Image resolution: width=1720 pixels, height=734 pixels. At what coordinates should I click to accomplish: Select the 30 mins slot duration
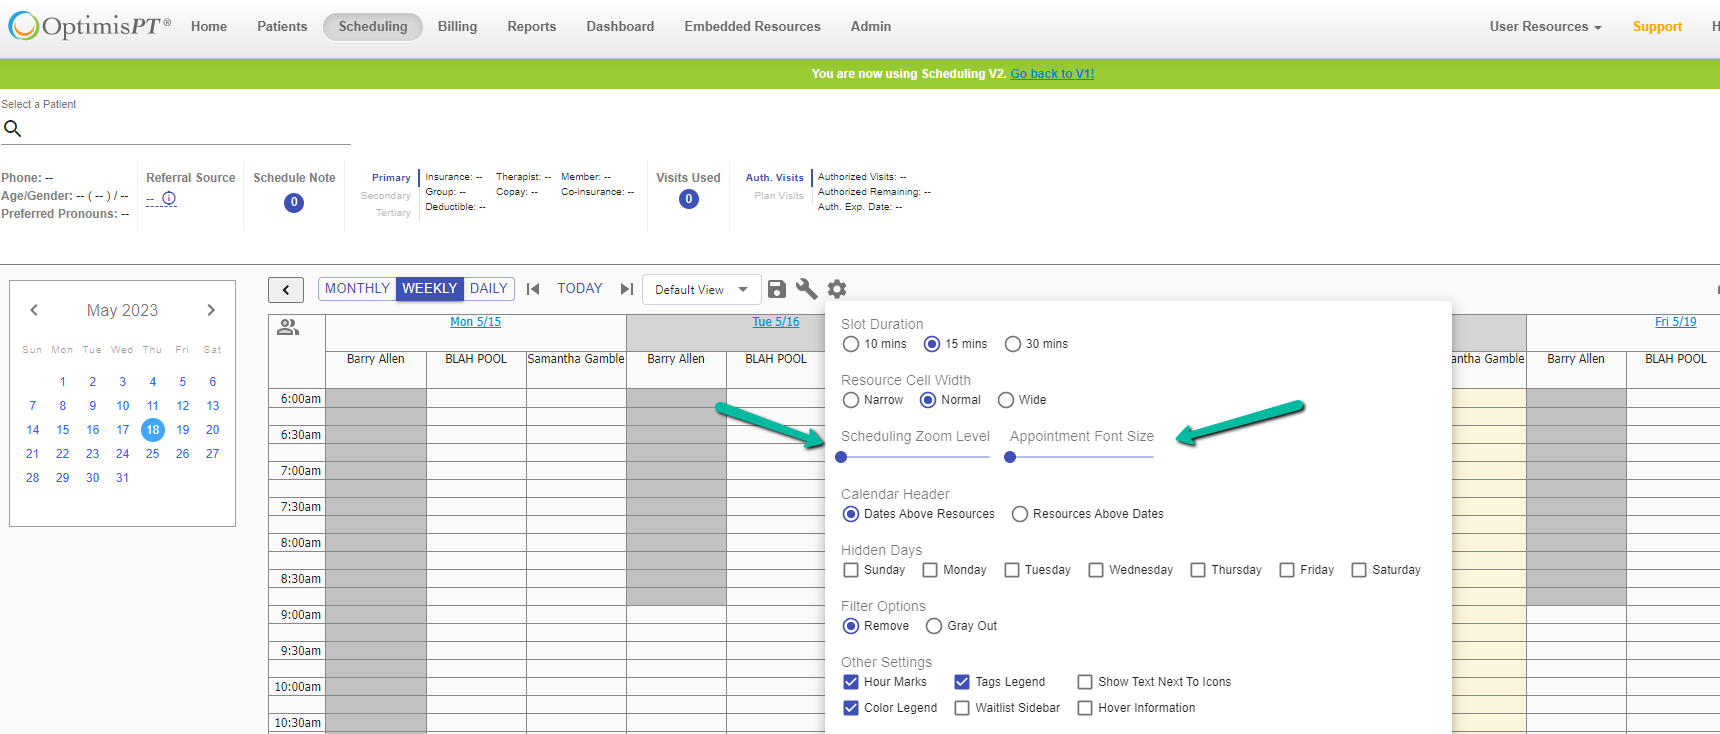pyautogui.click(x=1013, y=344)
